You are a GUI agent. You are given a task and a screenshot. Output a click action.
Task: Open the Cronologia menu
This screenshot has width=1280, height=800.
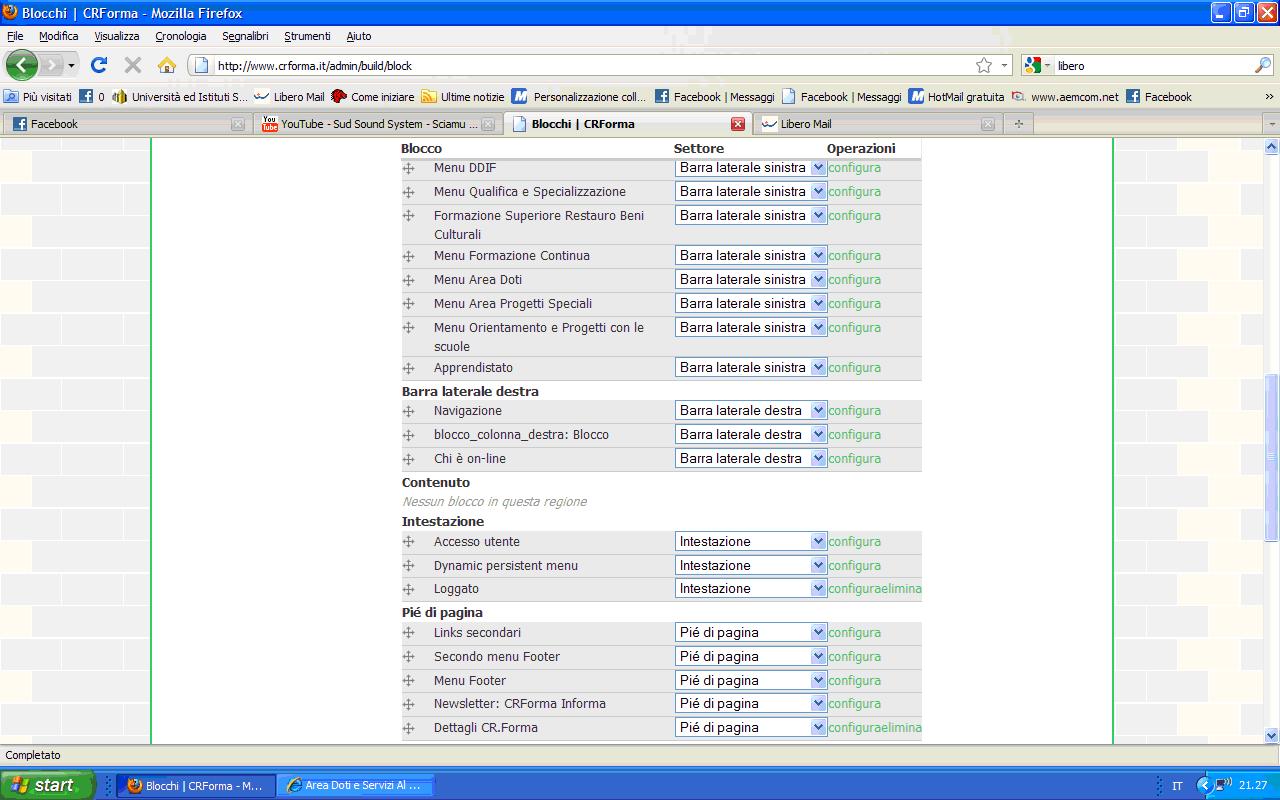(181, 36)
